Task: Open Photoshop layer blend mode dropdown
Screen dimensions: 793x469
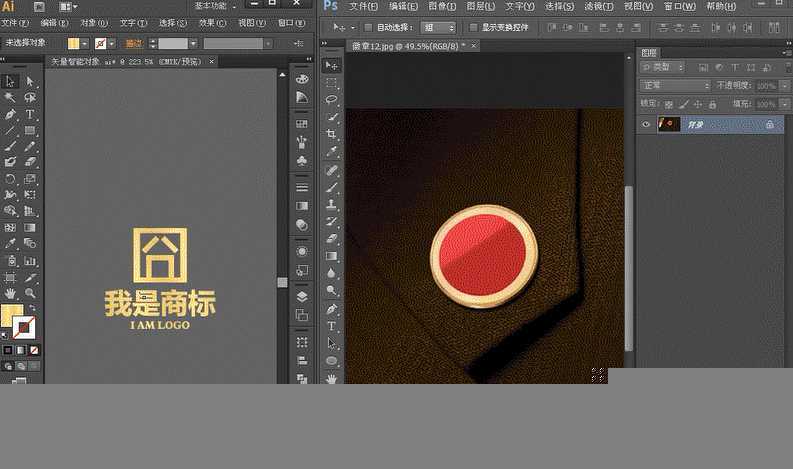Action: [675, 86]
